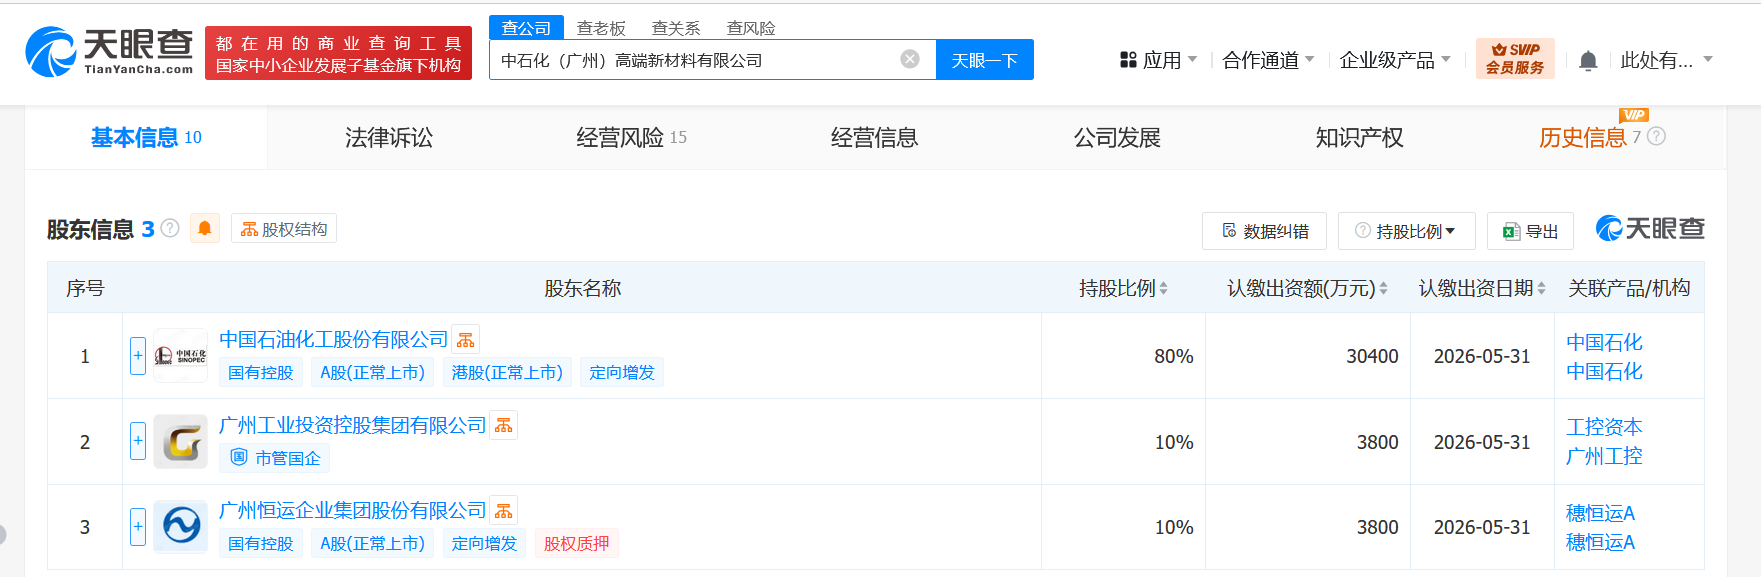Open the notification bell in the header

click(x=1587, y=61)
